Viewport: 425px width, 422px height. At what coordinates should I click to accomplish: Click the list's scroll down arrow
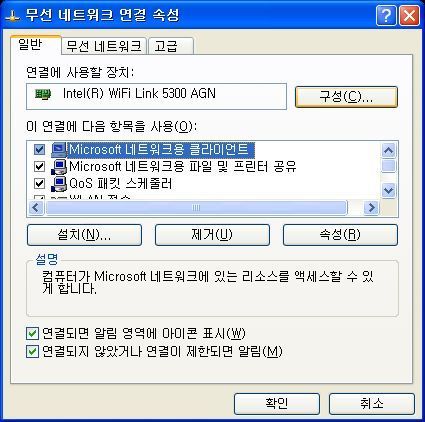pos(388,191)
